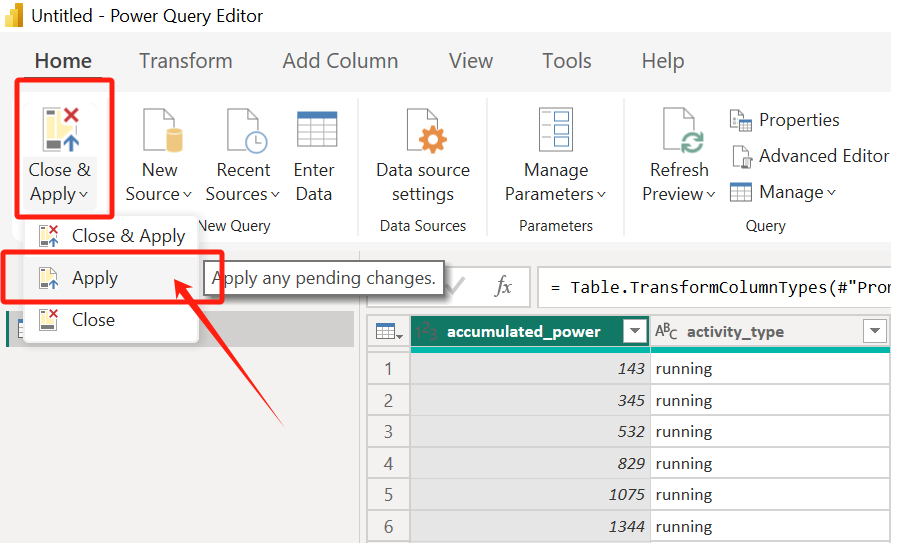The width and height of the screenshot is (898, 547).
Task: Click the running cell in row 3
Action: 770,432
